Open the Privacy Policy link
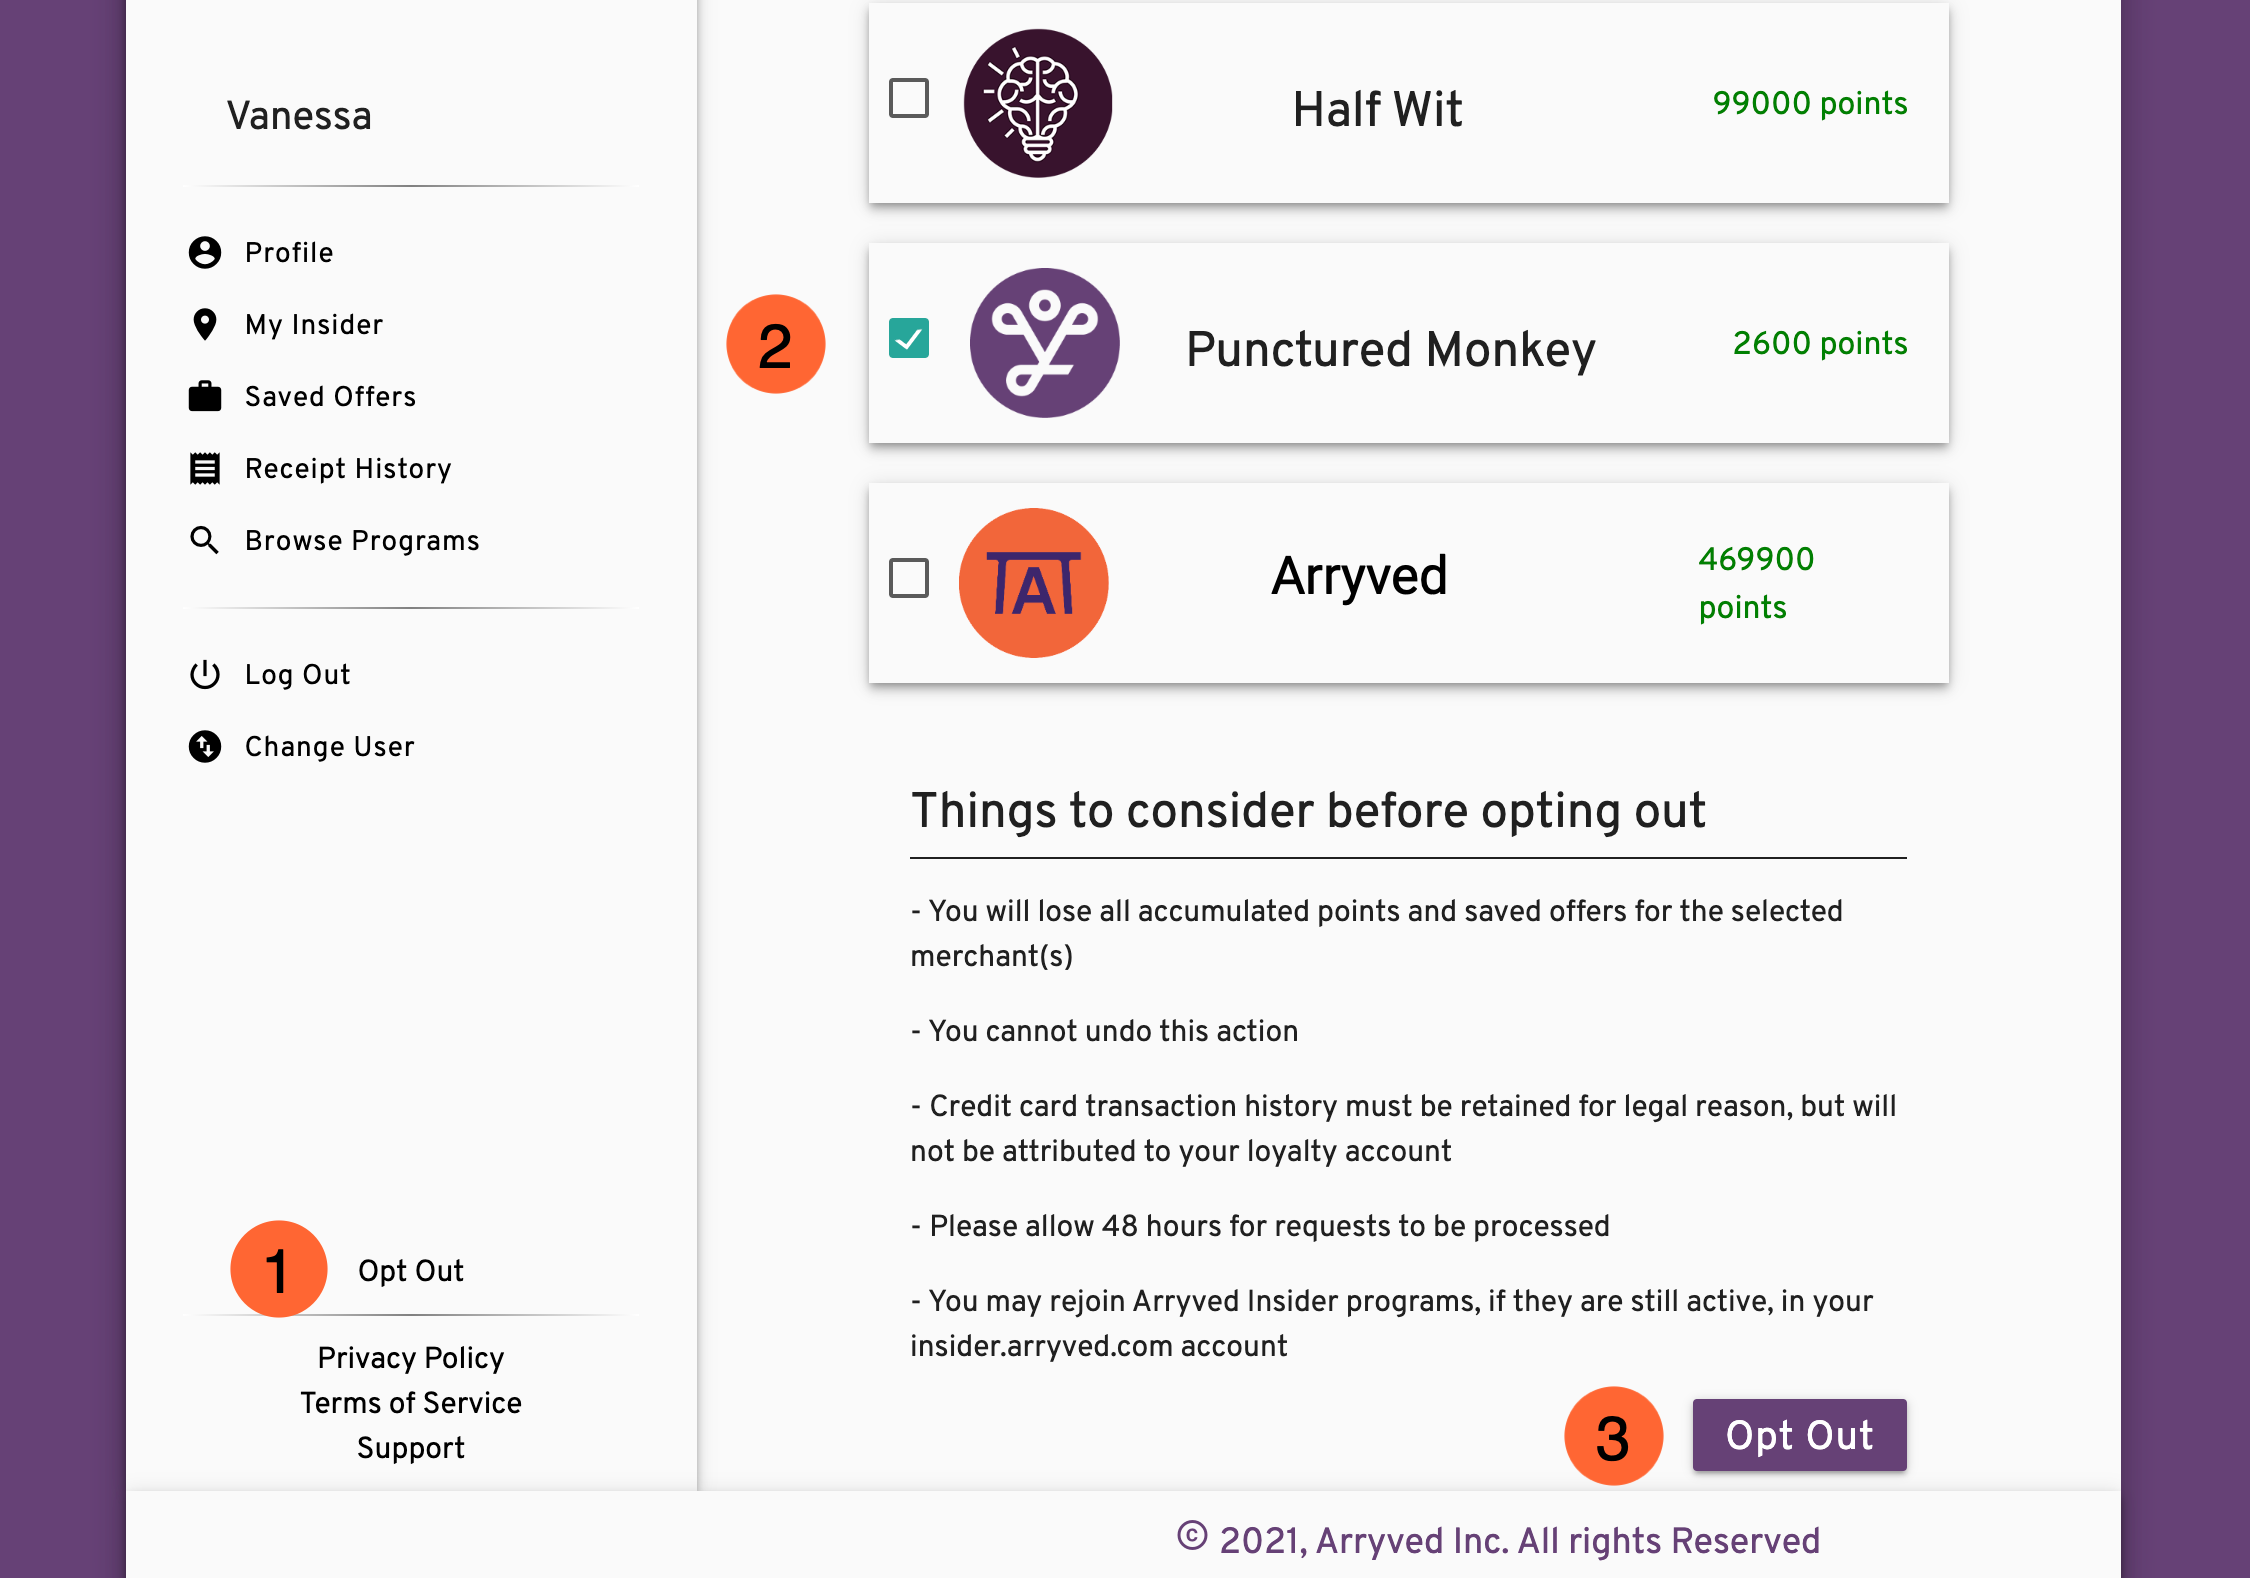 pos(411,1358)
